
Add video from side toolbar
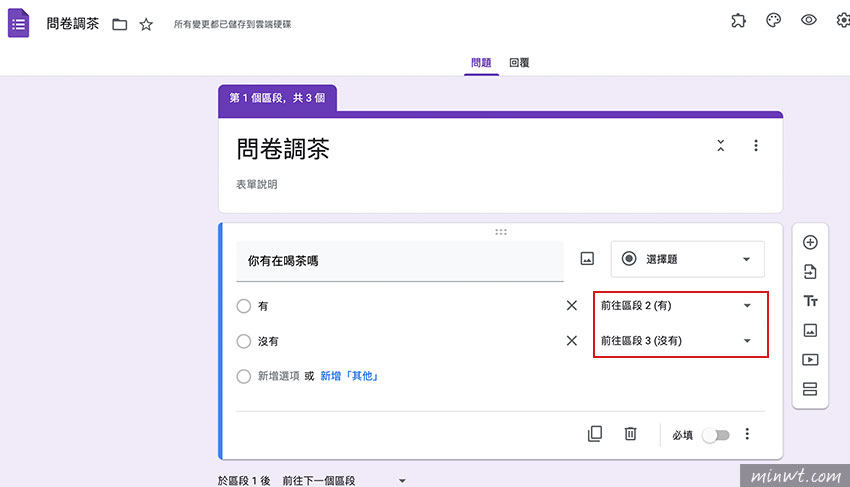(x=810, y=360)
